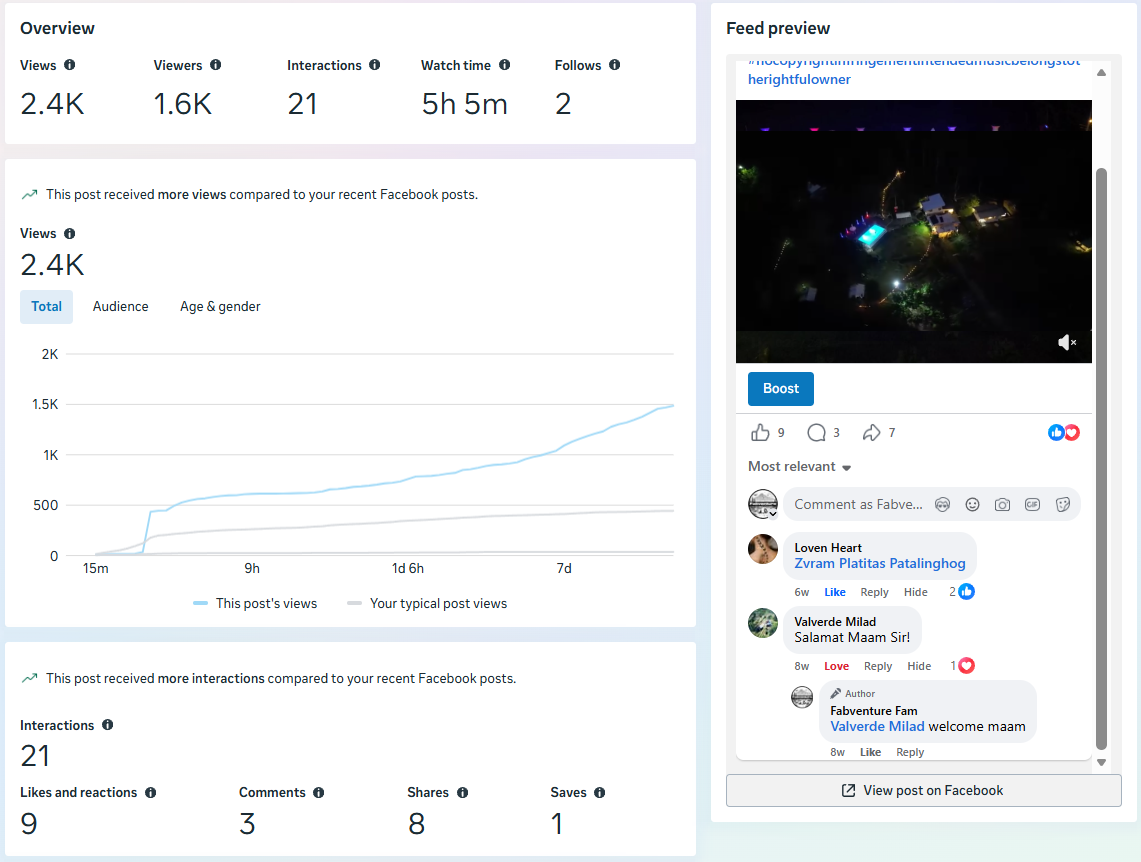Click the comment bubble icon under the post
Viewport: 1141px width, 862px height.
[x=816, y=433]
